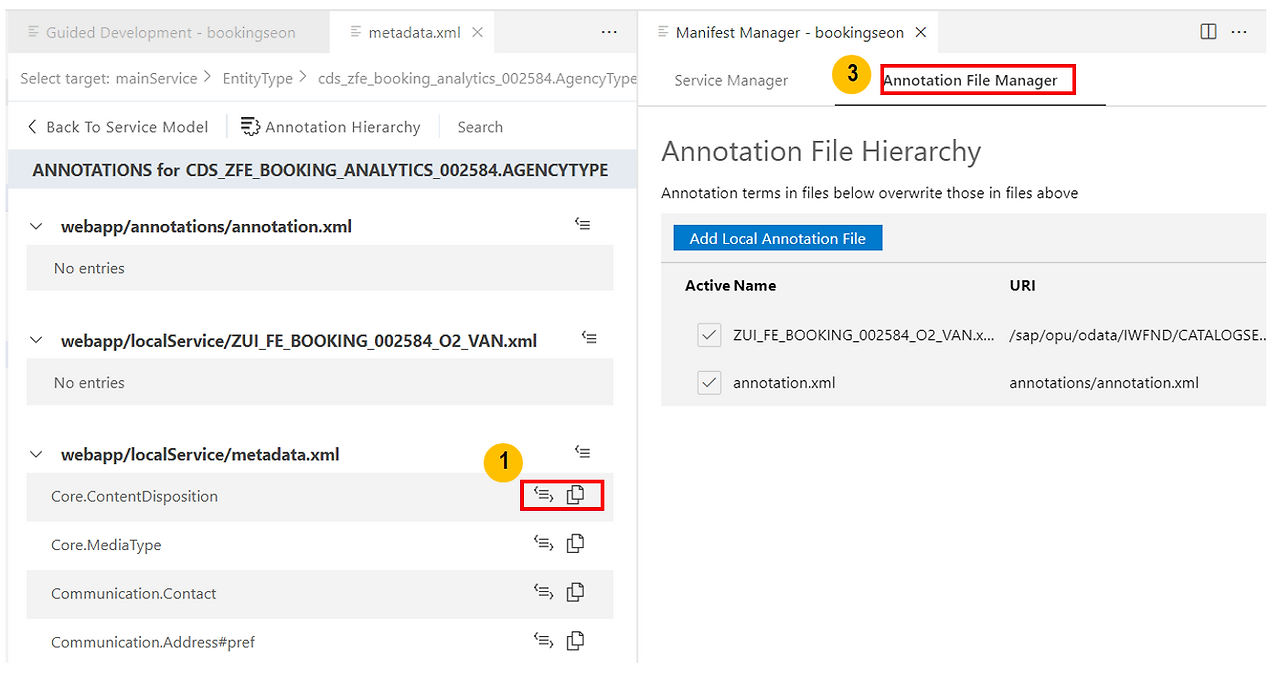Collapse the webapp/annotations/annotation.xml section
The image size is (1280, 678).
tap(36, 225)
